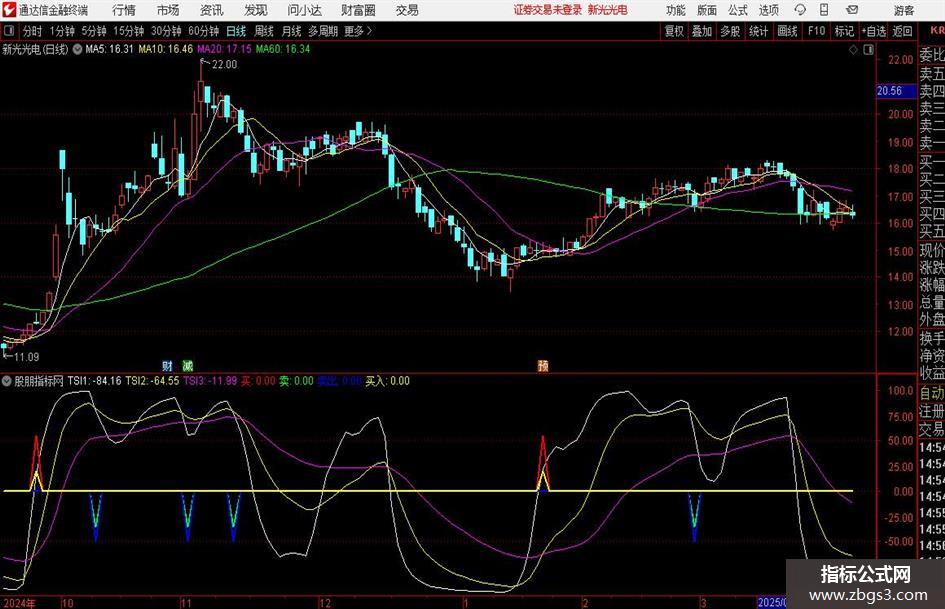Click the 标记 mark button
The image size is (945, 609).
point(844,31)
